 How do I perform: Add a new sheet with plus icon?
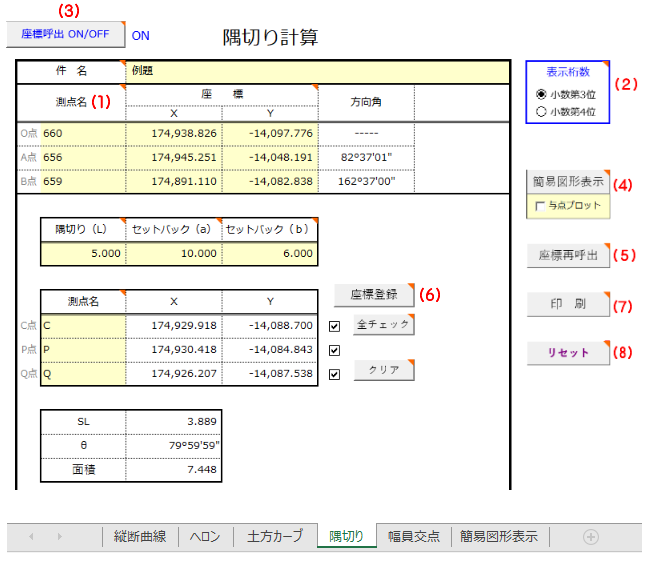pos(591,537)
